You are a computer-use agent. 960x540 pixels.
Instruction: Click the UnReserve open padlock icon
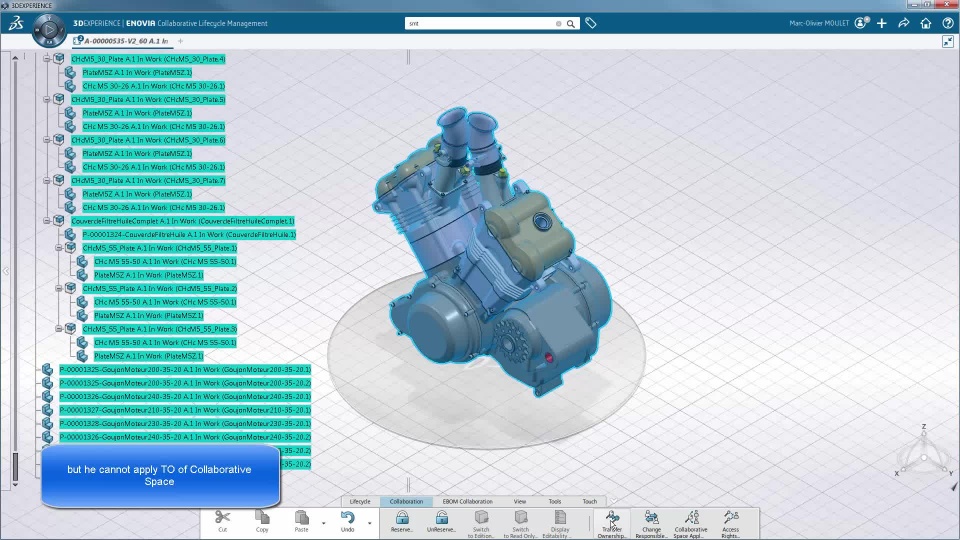441,518
